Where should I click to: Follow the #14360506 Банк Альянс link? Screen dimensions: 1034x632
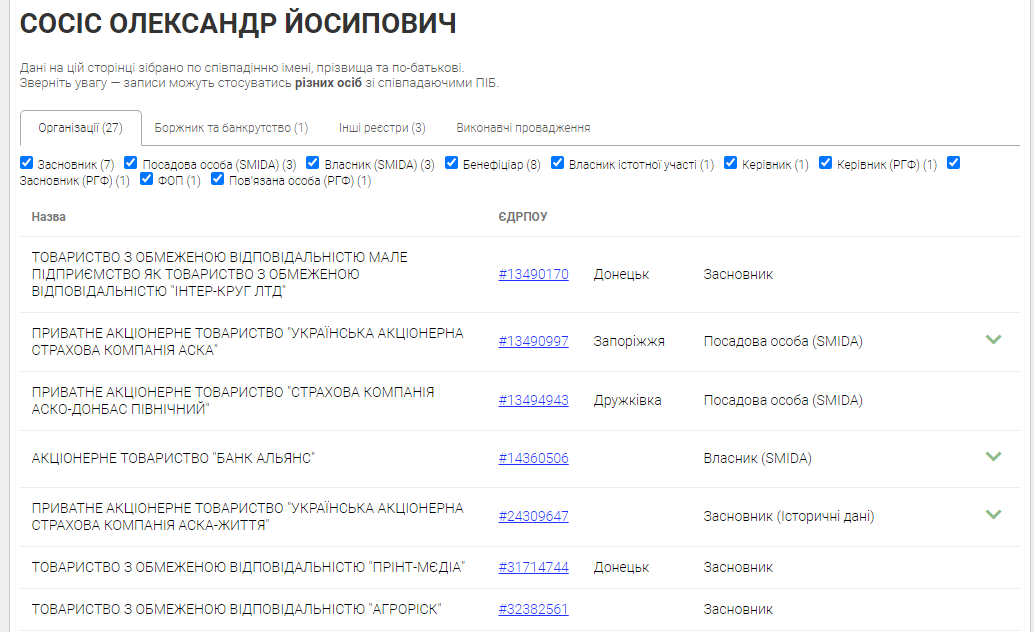pyautogui.click(x=533, y=459)
